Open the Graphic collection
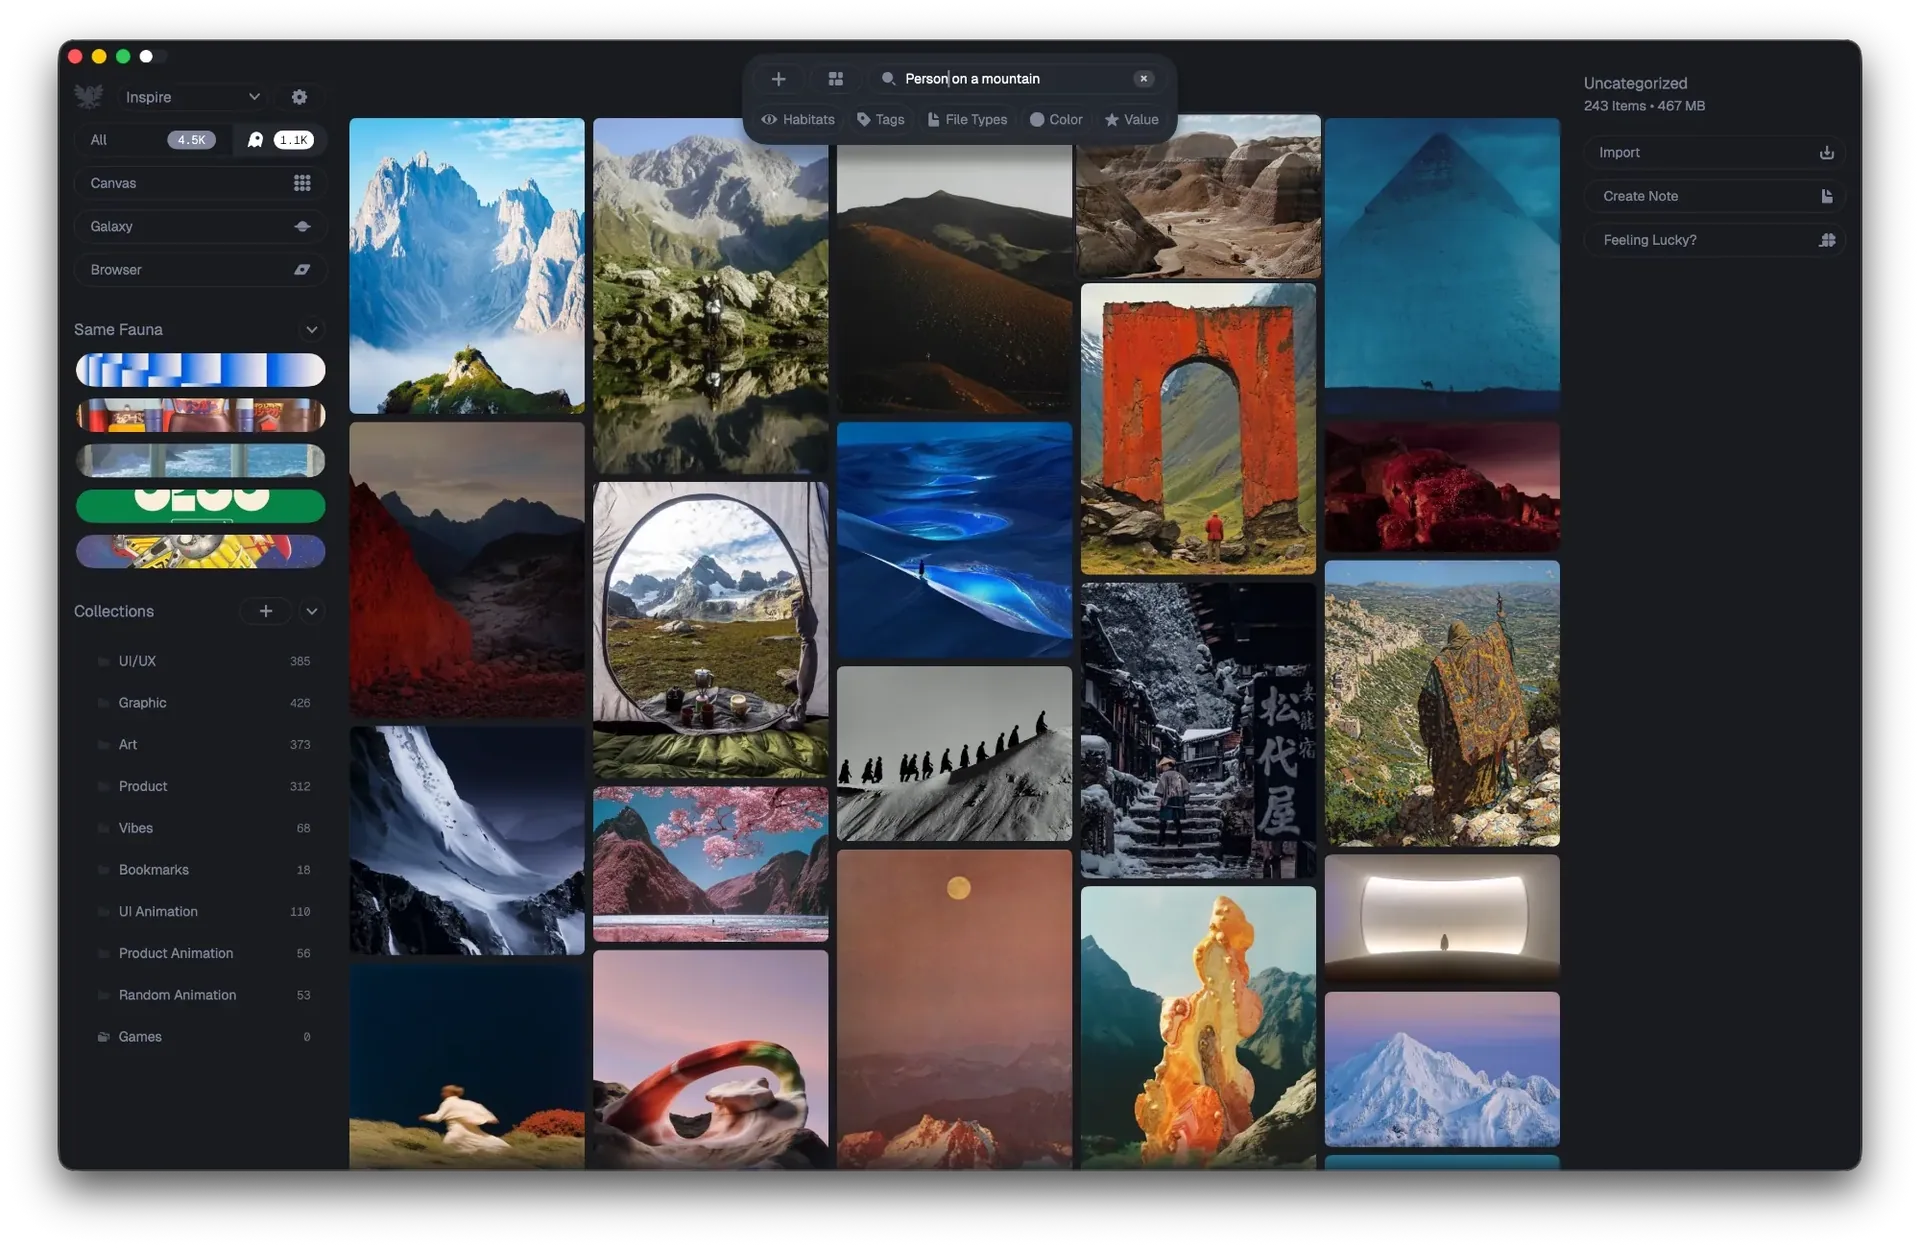The height and width of the screenshot is (1248, 1920). 200,703
